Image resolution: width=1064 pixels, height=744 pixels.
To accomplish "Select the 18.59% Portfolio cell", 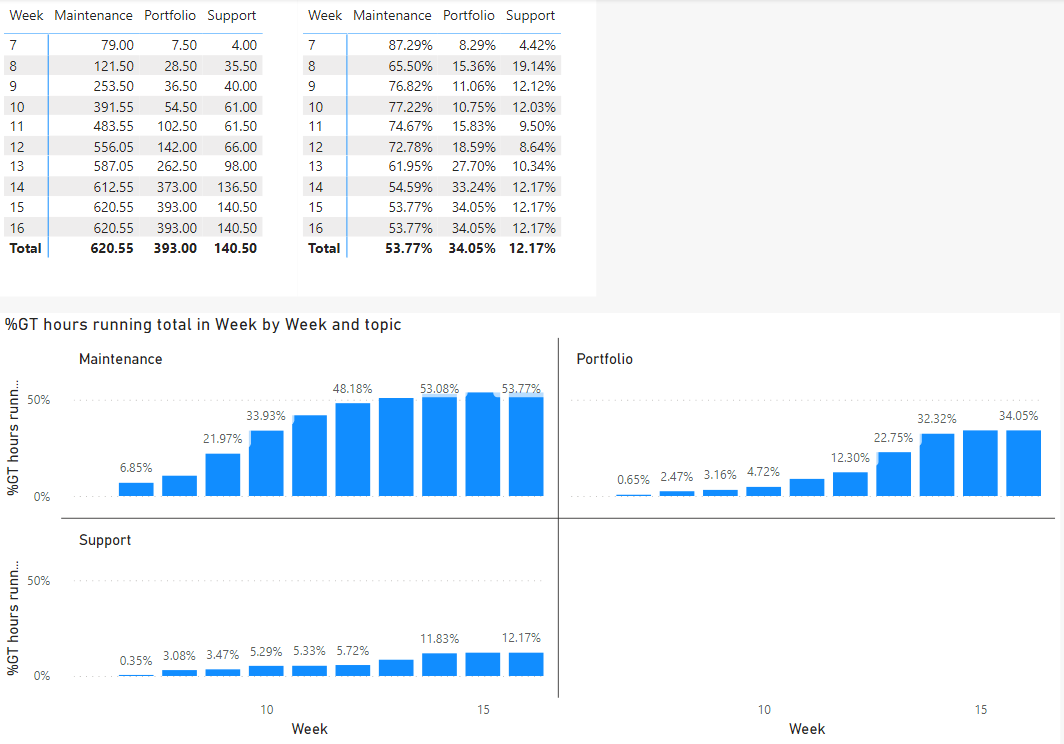I will coord(474,147).
